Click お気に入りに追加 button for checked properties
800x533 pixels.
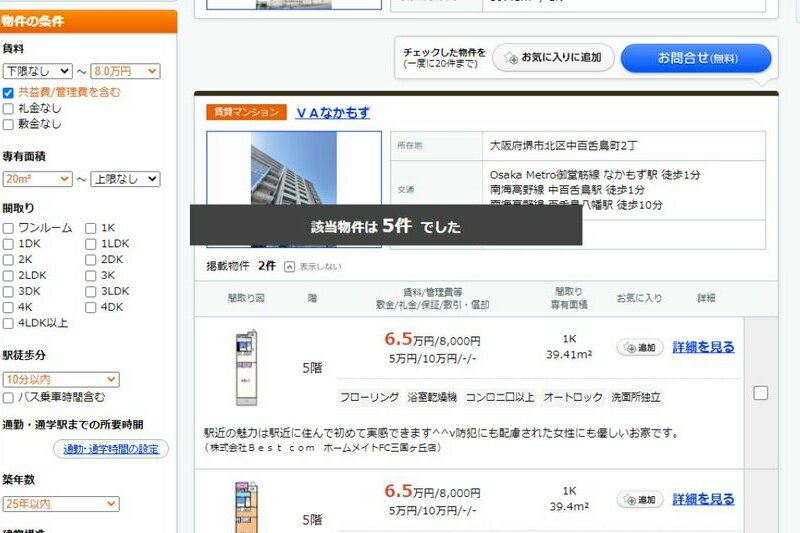[553, 58]
